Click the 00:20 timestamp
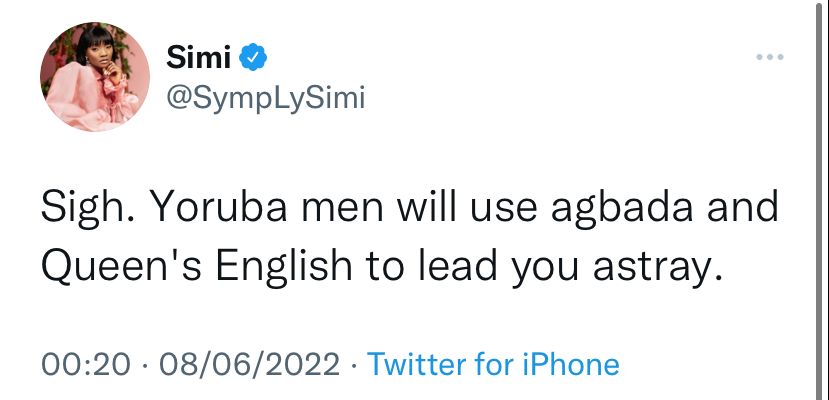The width and height of the screenshot is (829, 400). (x=86, y=364)
